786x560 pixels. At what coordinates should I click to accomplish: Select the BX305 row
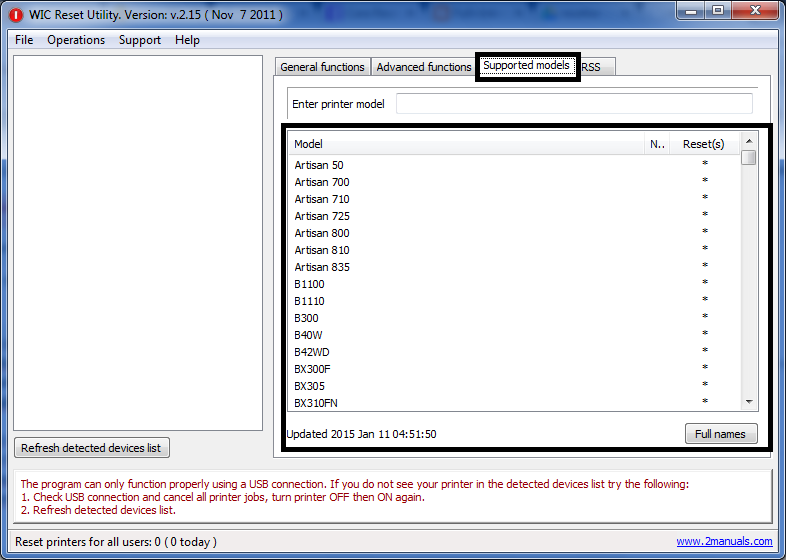point(514,387)
